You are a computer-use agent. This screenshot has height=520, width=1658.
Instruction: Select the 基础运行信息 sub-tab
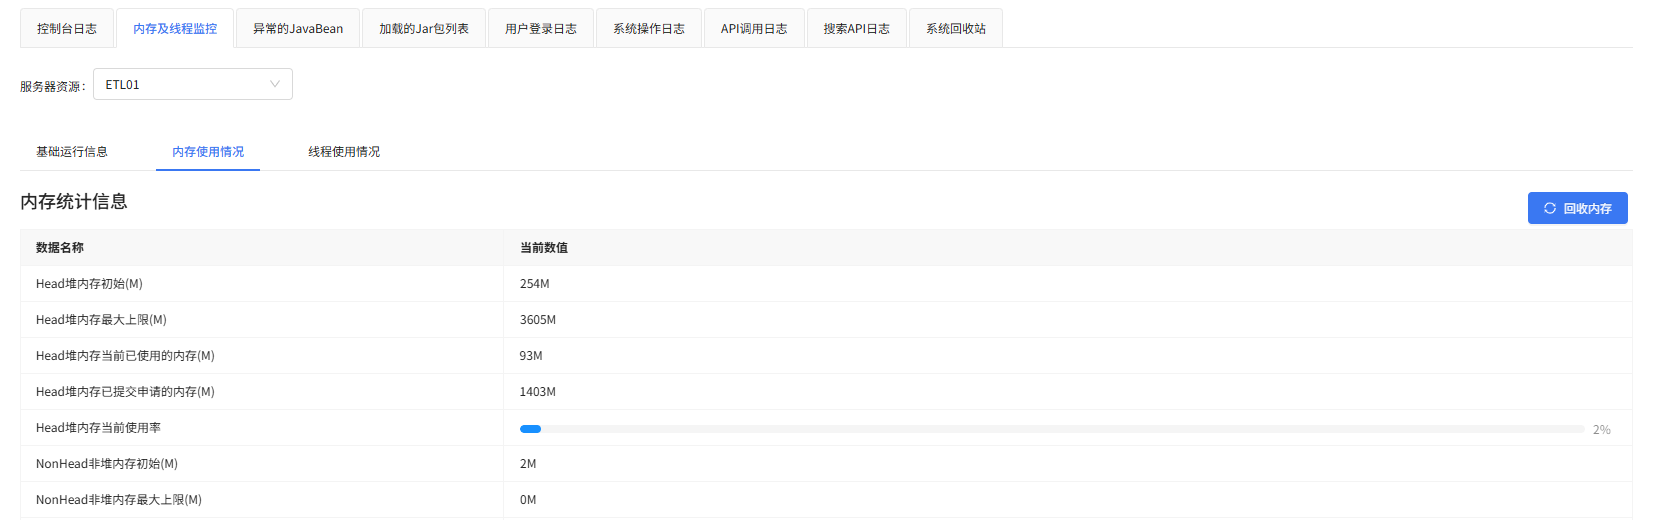click(72, 152)
